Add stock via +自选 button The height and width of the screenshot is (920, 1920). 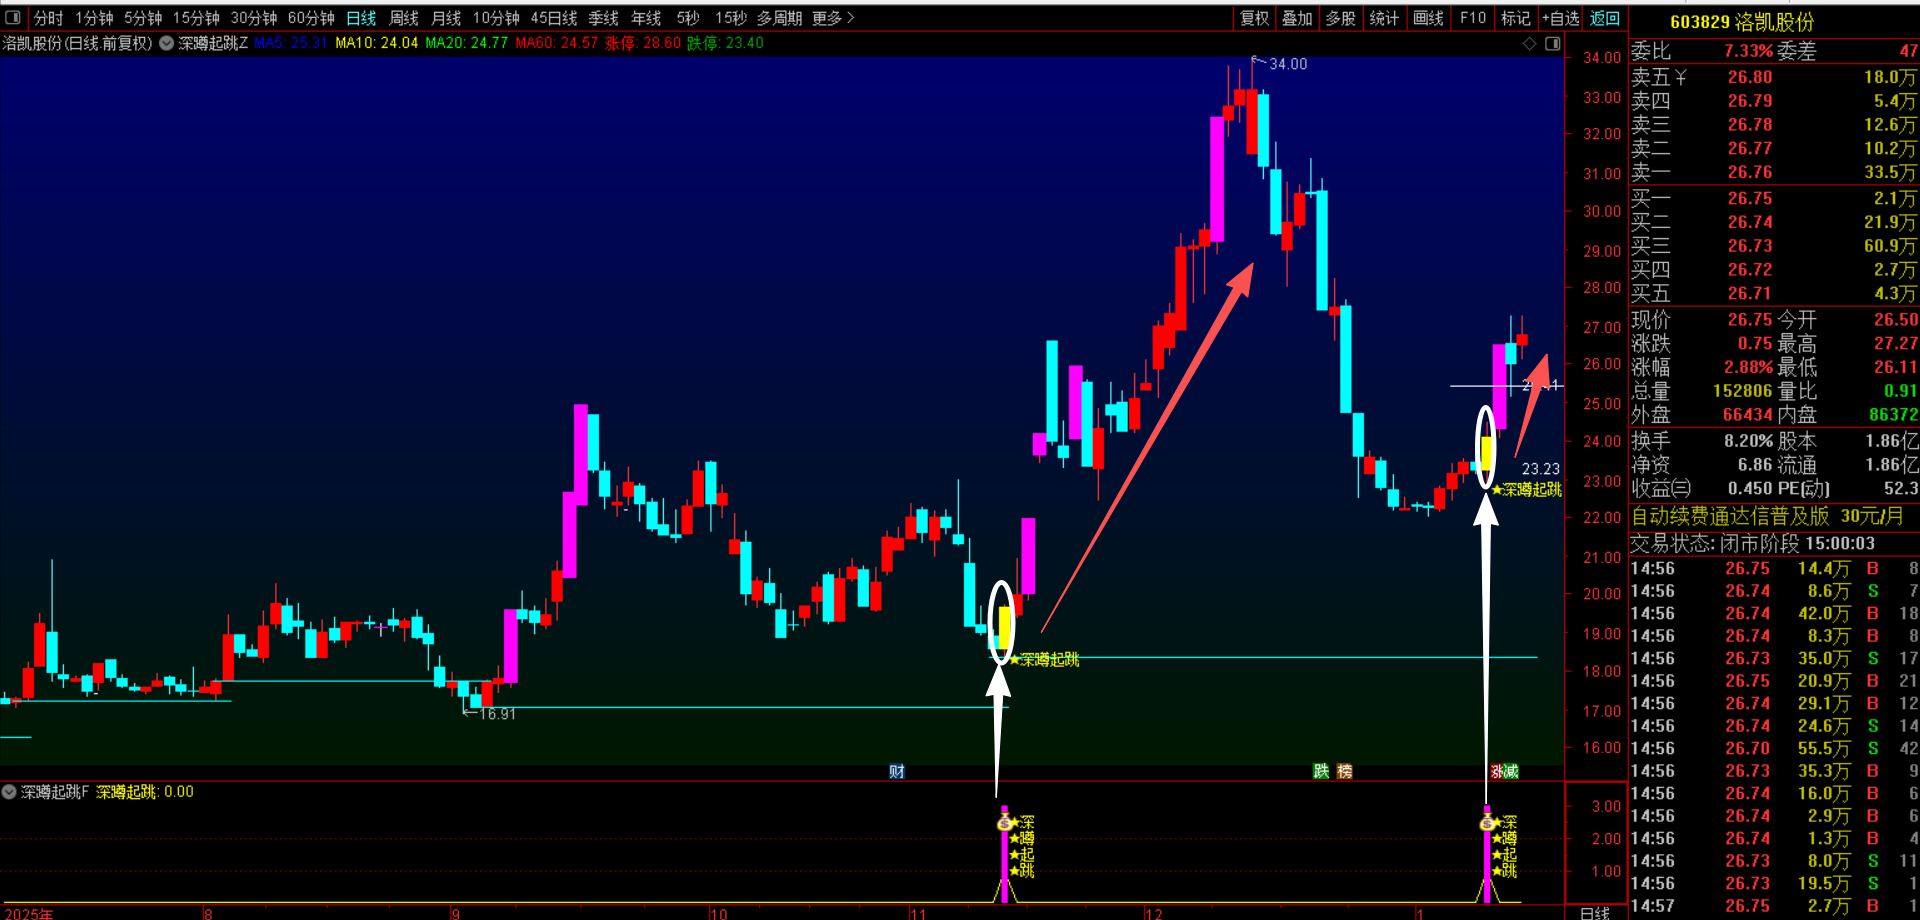[1561, 18]
